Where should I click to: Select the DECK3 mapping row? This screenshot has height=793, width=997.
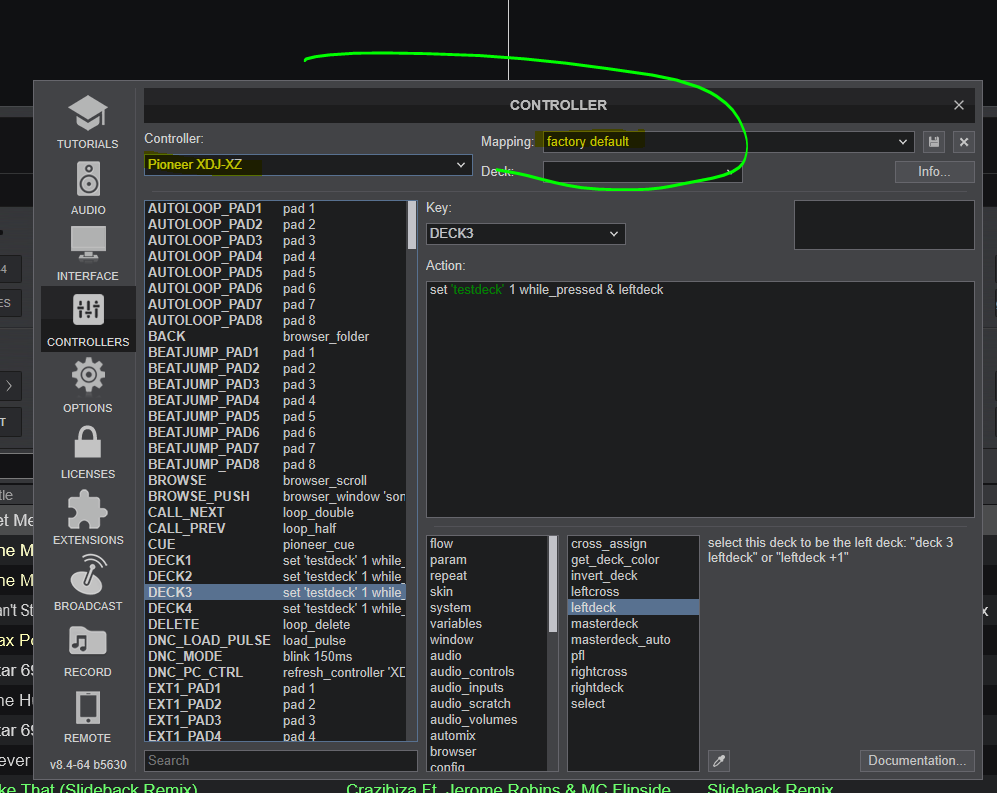[x=275, y=593]
